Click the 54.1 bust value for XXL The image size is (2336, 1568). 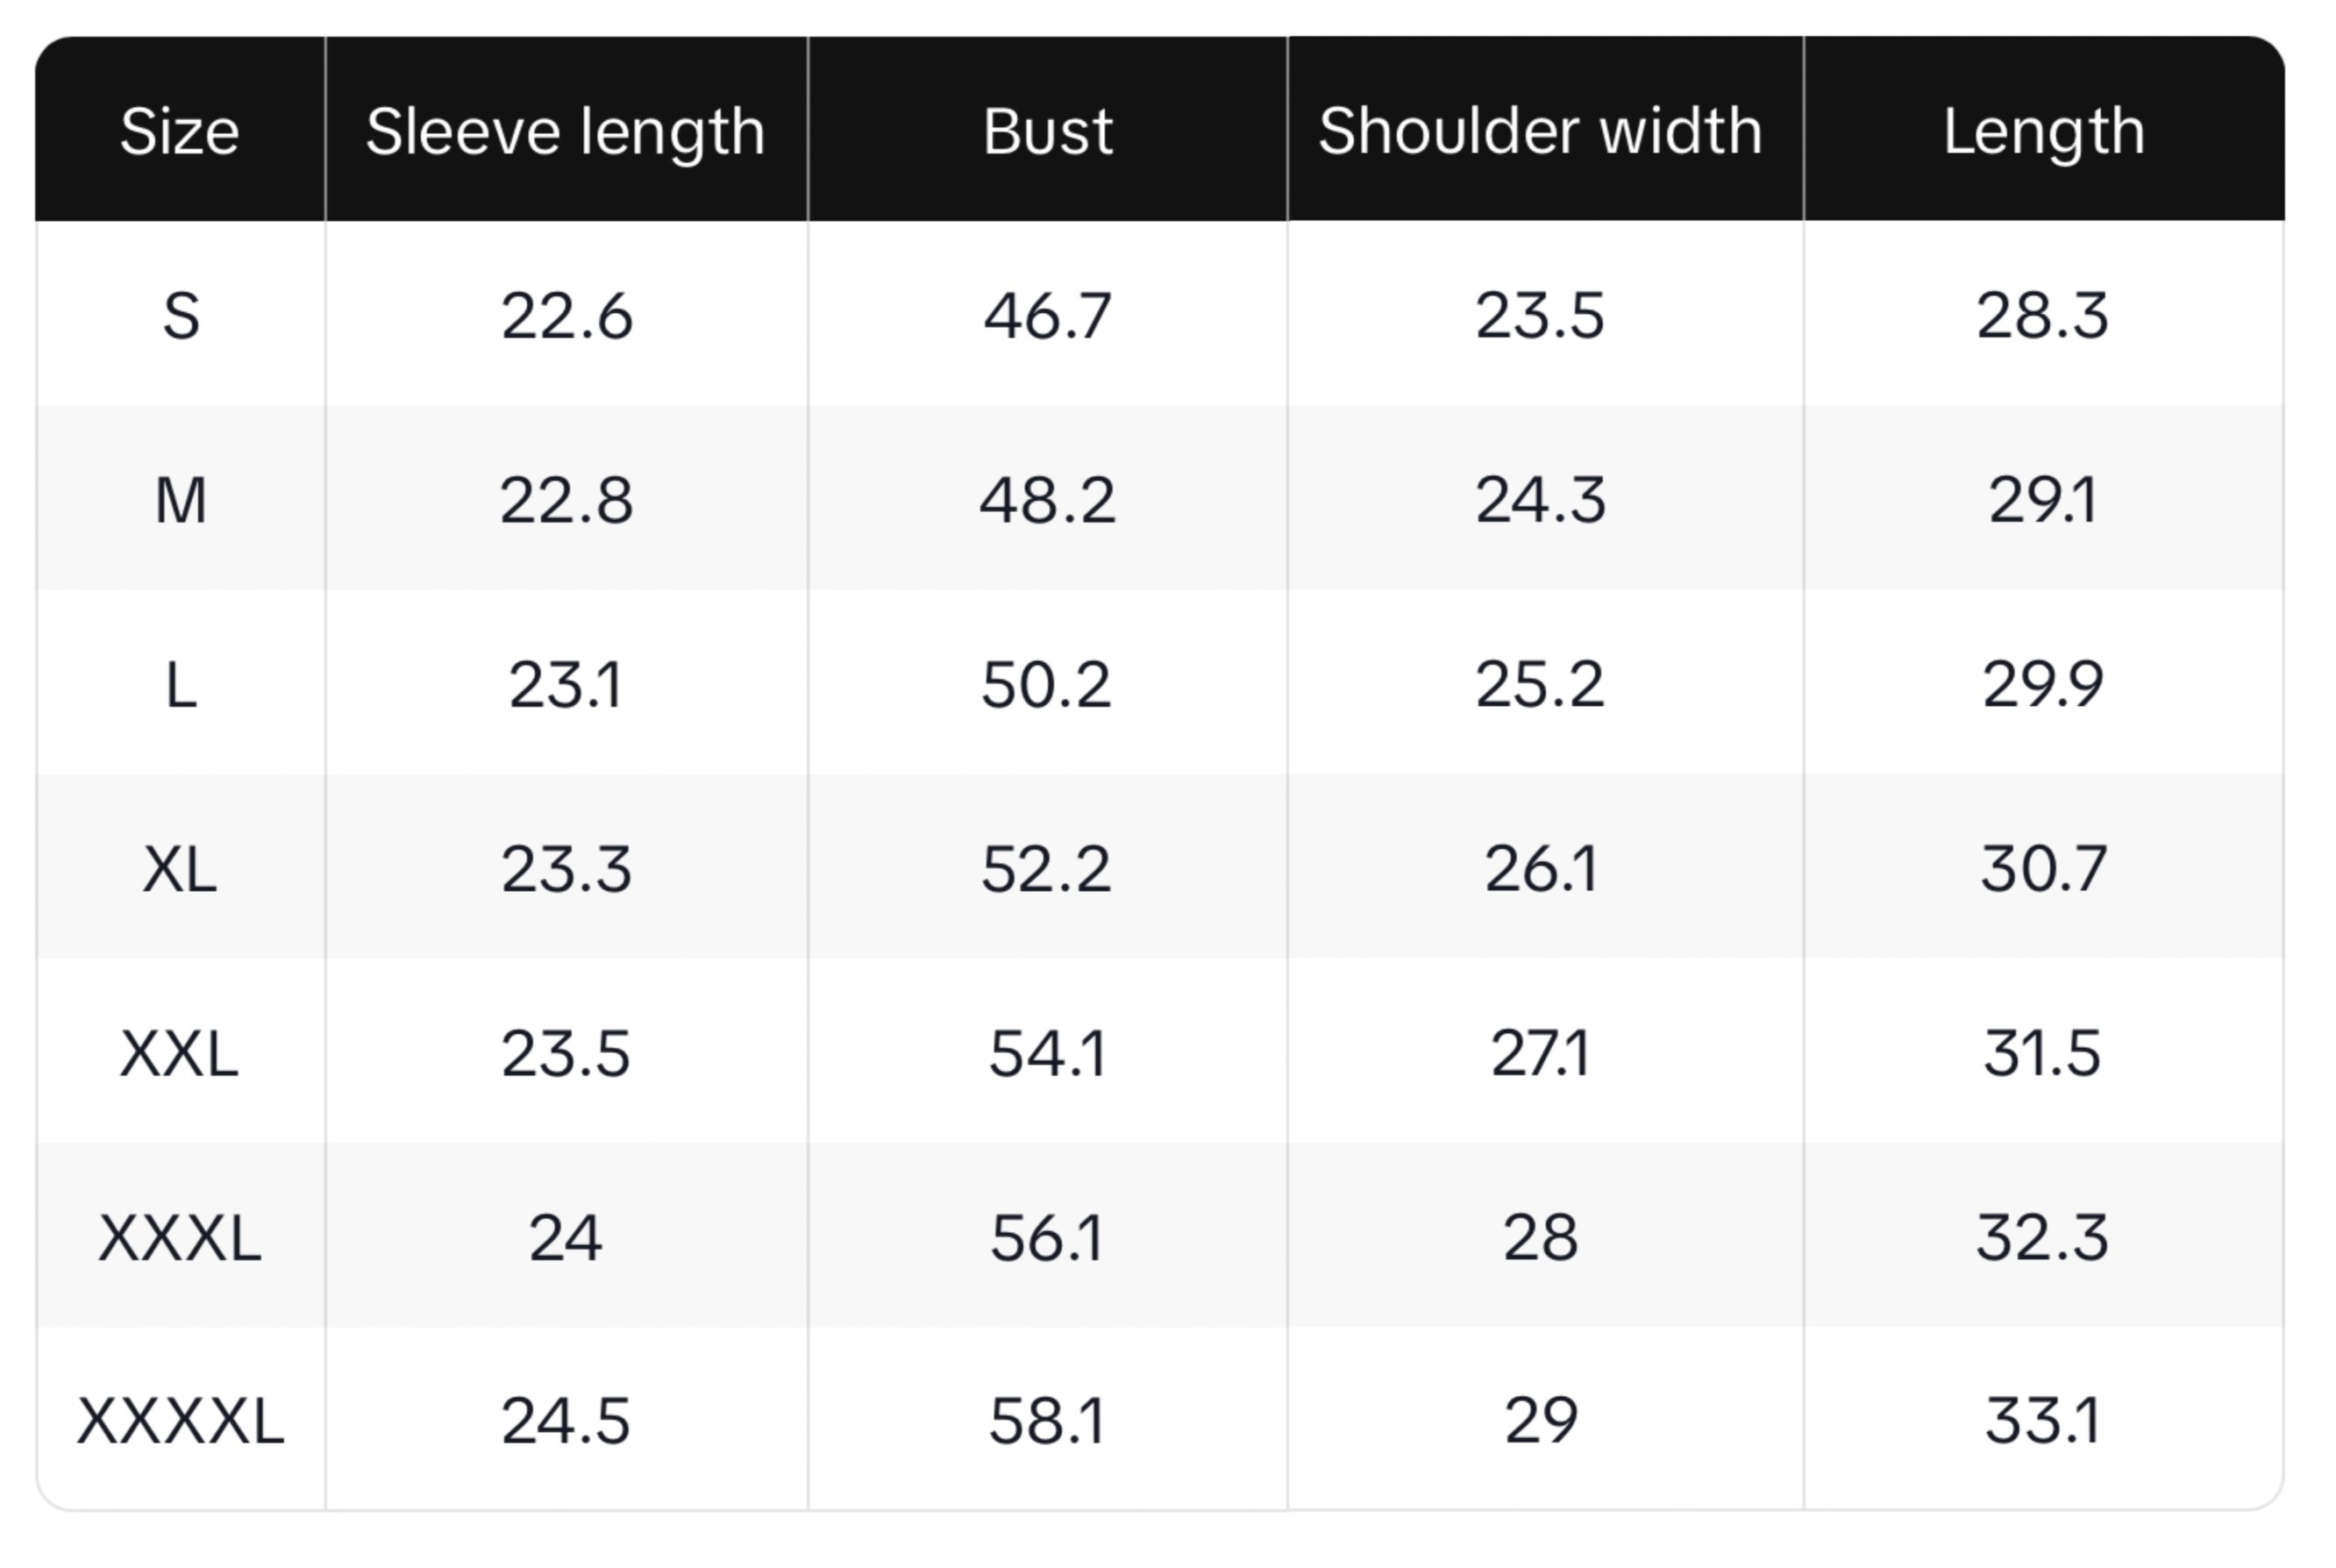click(1047, 1054)
